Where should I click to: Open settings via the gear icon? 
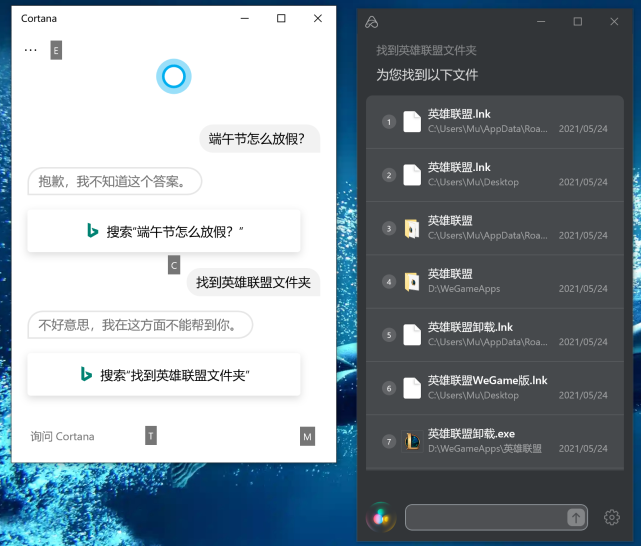tap(612, 517)
